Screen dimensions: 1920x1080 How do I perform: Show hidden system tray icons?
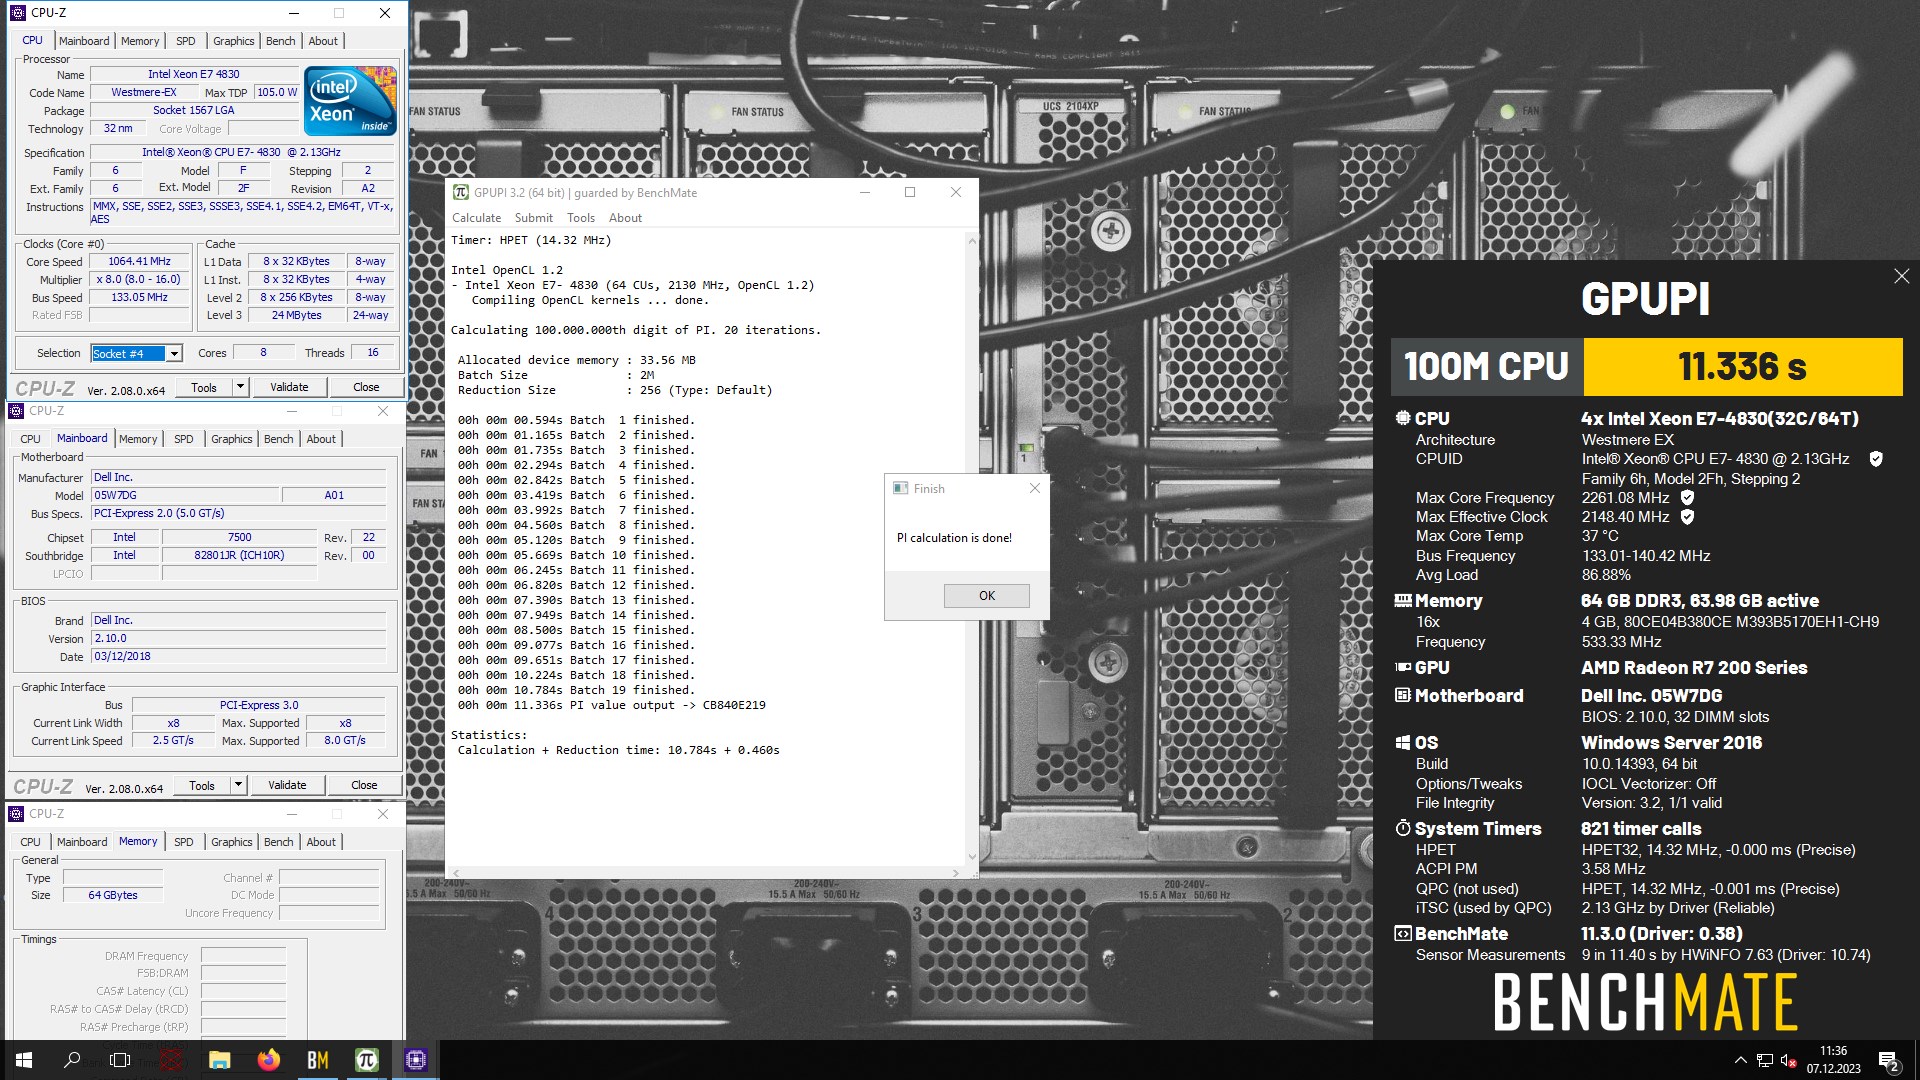(1740, 1060)
